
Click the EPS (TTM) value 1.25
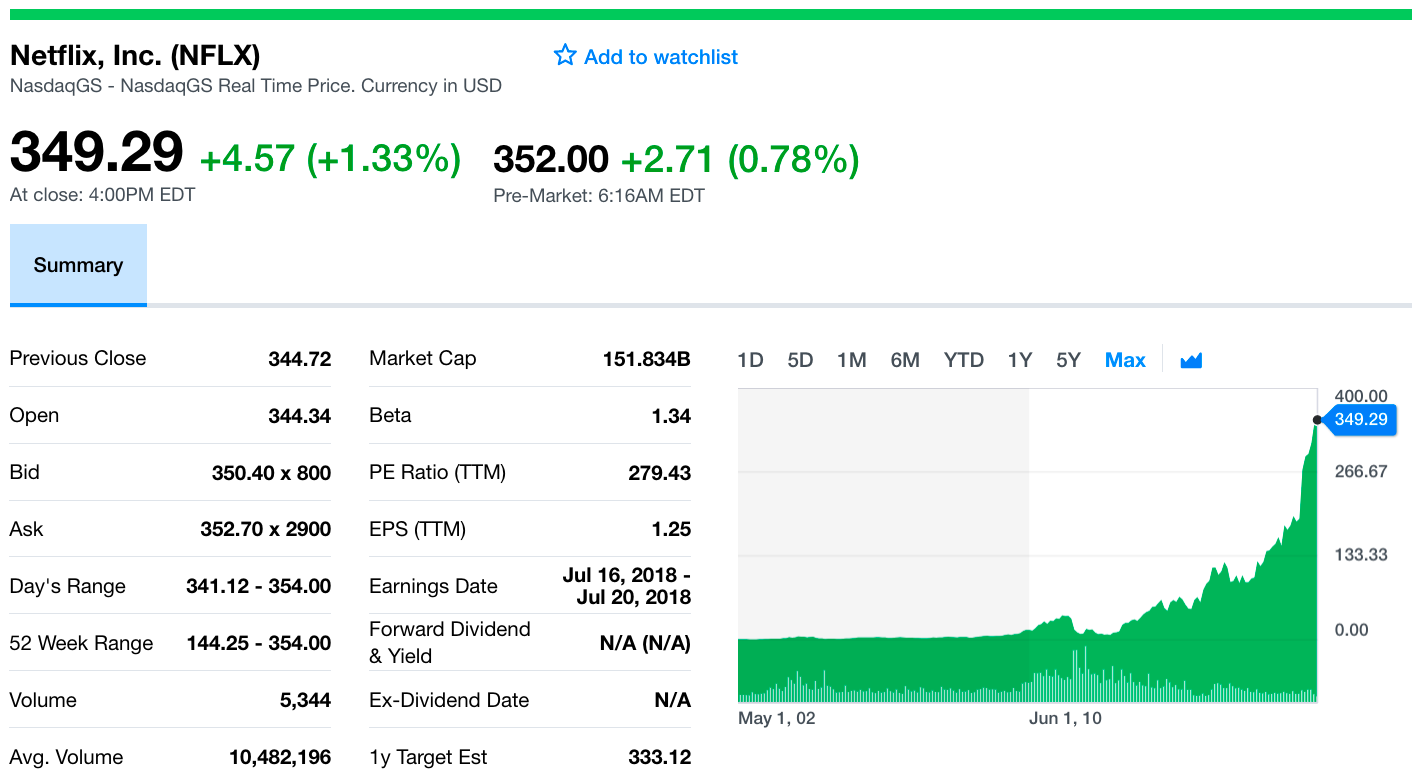click(671, 529)
